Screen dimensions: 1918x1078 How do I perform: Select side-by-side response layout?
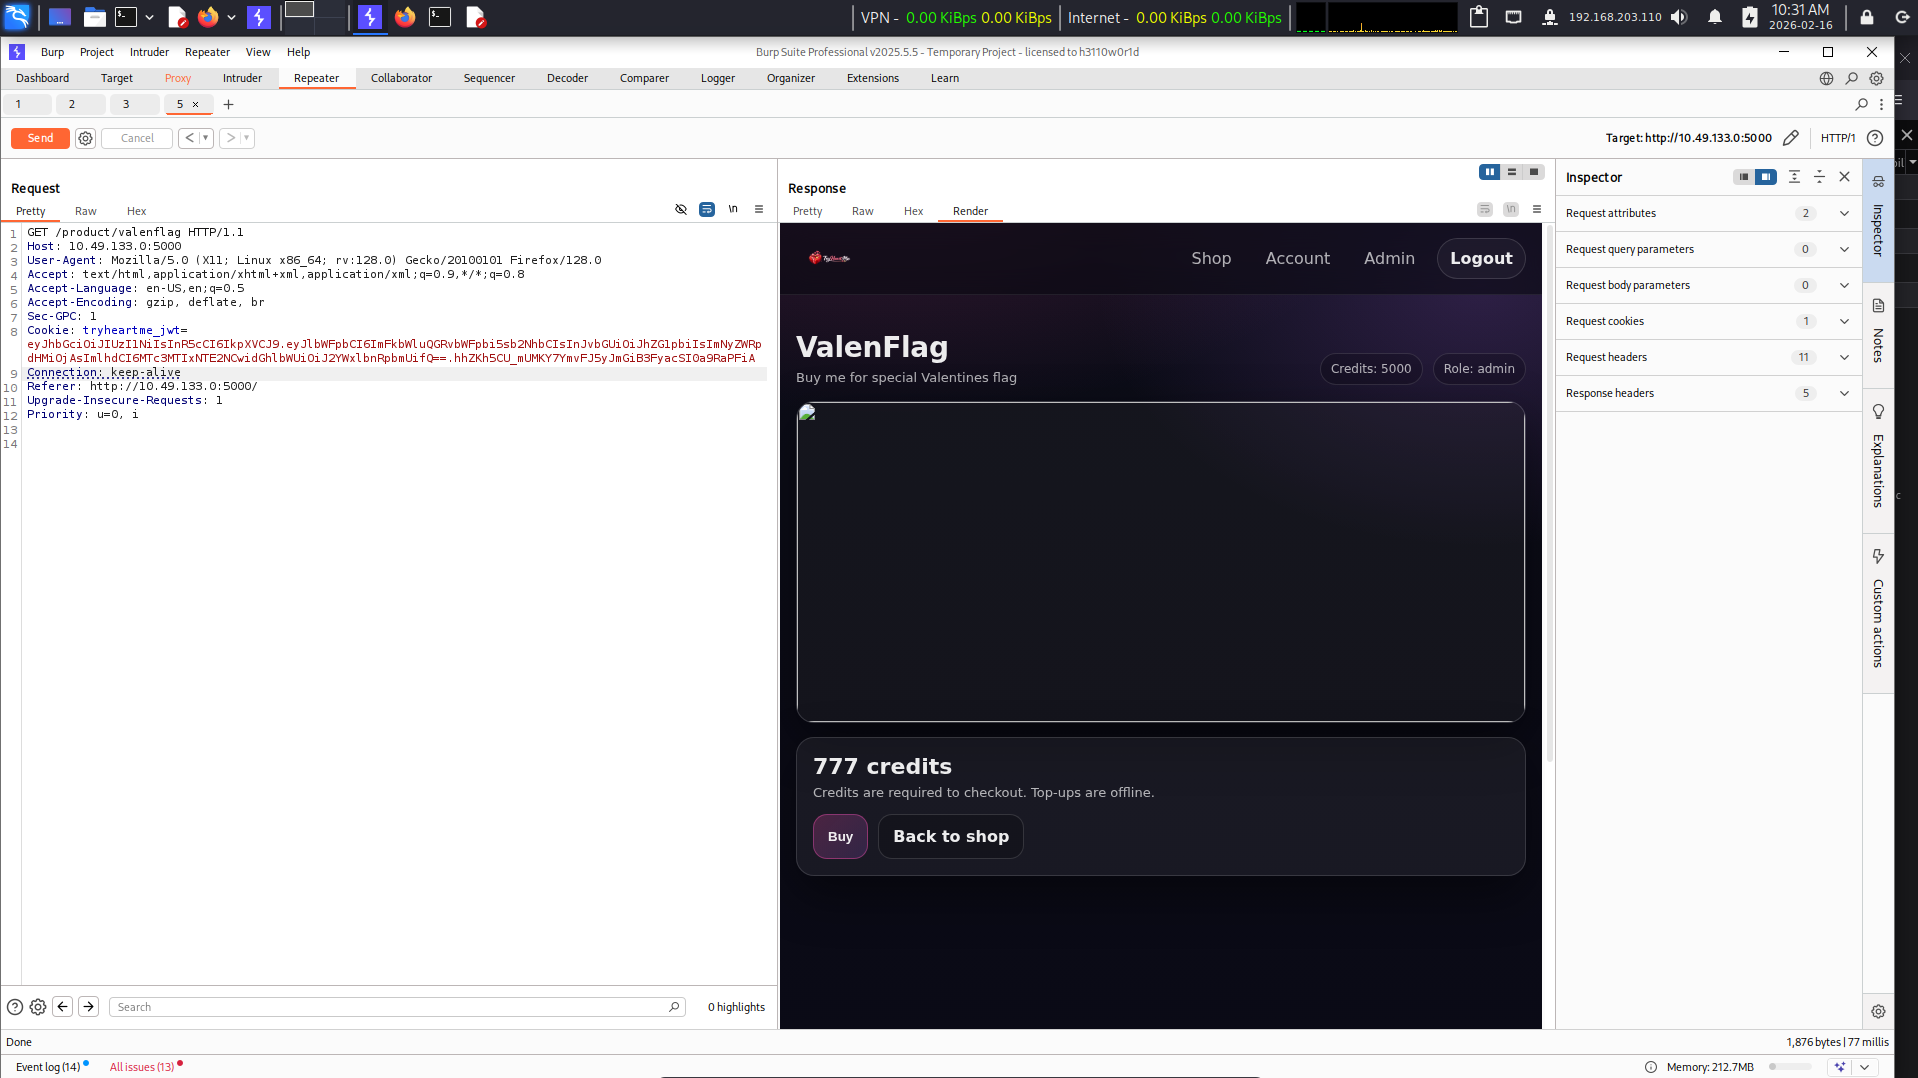[1490, 172]
